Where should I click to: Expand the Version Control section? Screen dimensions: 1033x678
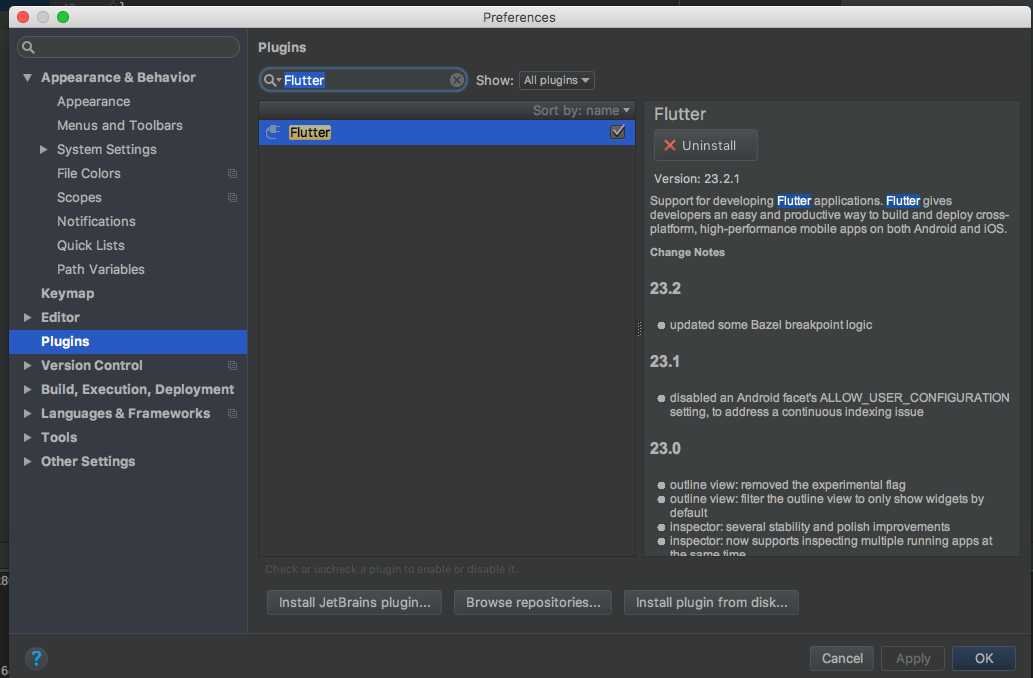click(27, 366)
